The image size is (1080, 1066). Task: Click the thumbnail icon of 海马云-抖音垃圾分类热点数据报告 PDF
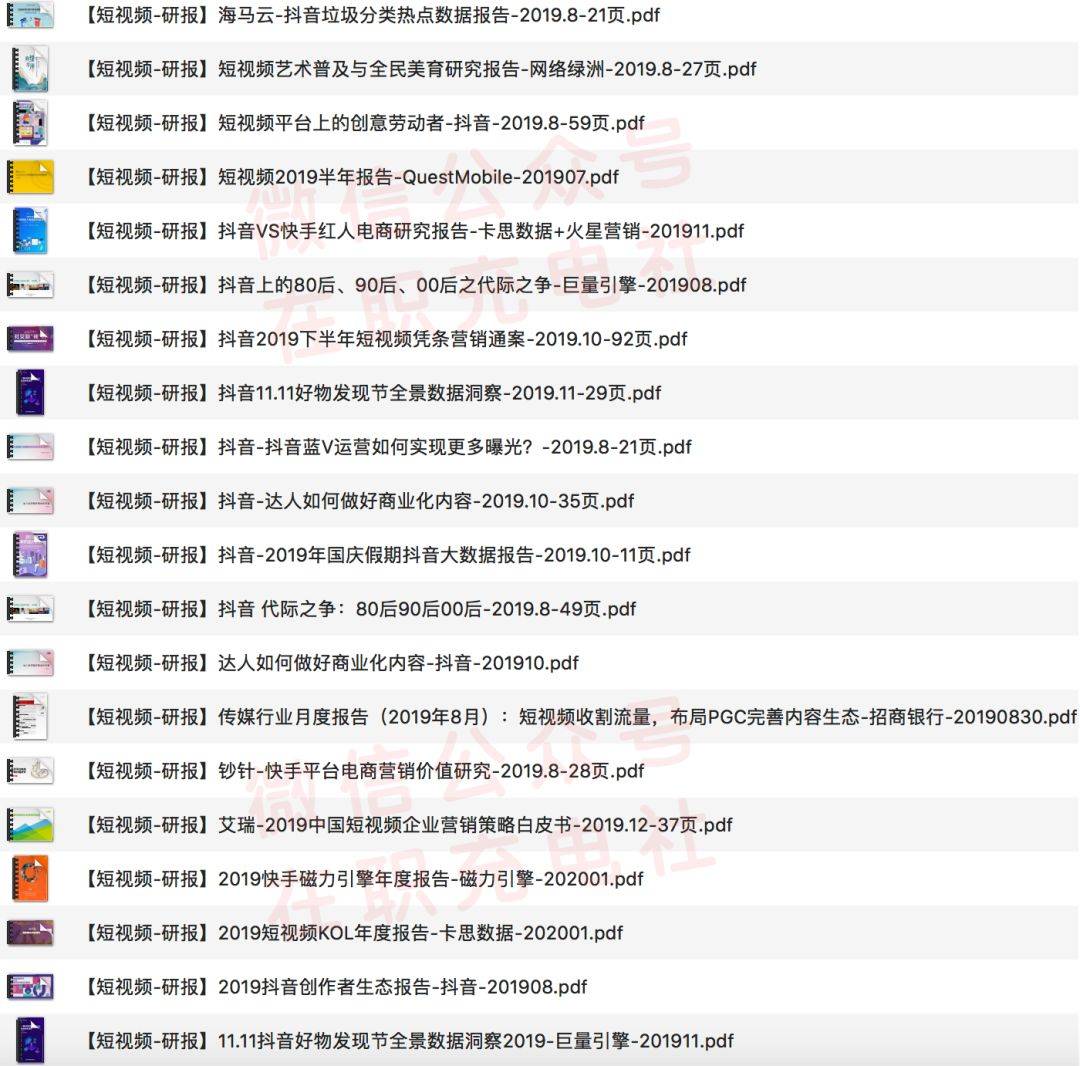tap(30, 14)
